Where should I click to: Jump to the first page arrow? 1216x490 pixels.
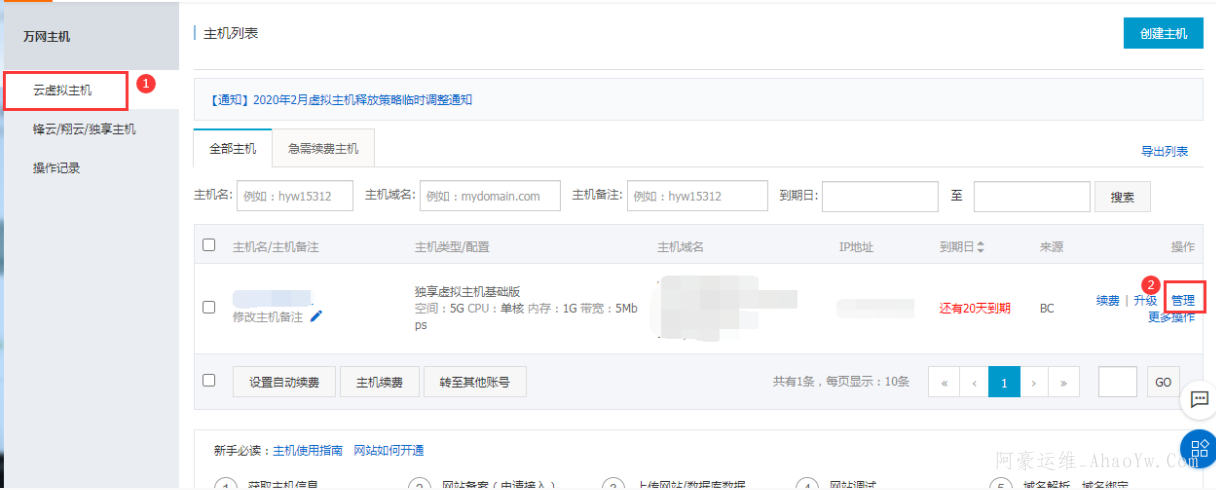tap(944, 382)
